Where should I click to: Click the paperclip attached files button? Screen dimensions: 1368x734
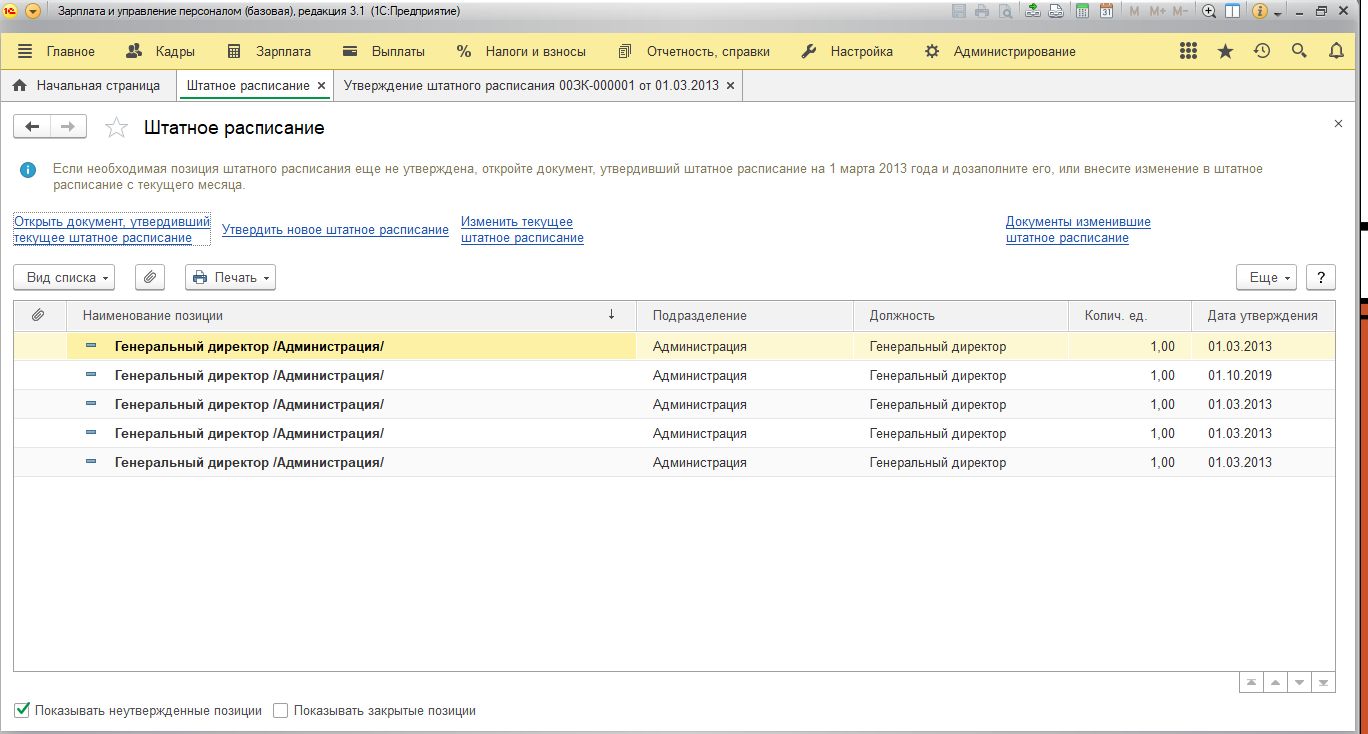click(x=149, y=277)
